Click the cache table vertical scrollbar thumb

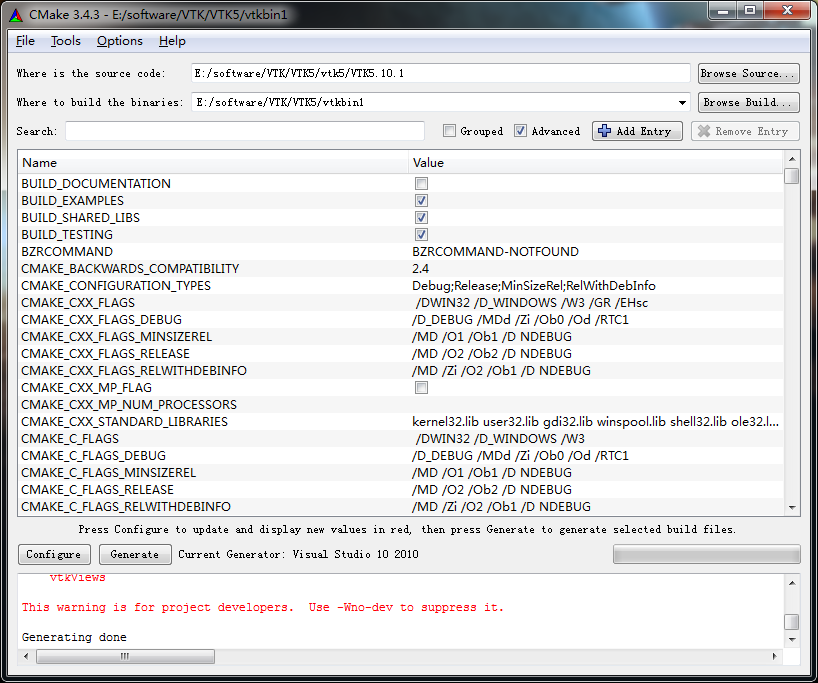pyautogui.click(x=791, y=176)
